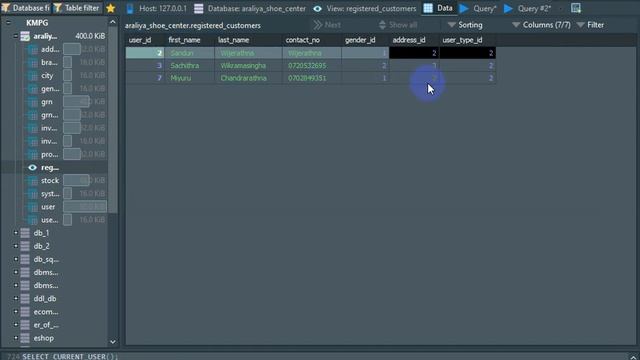Select the gen... table in tree
Image resolution: width=640 pixels, height=360 pixels.
[x=50, y=89]
